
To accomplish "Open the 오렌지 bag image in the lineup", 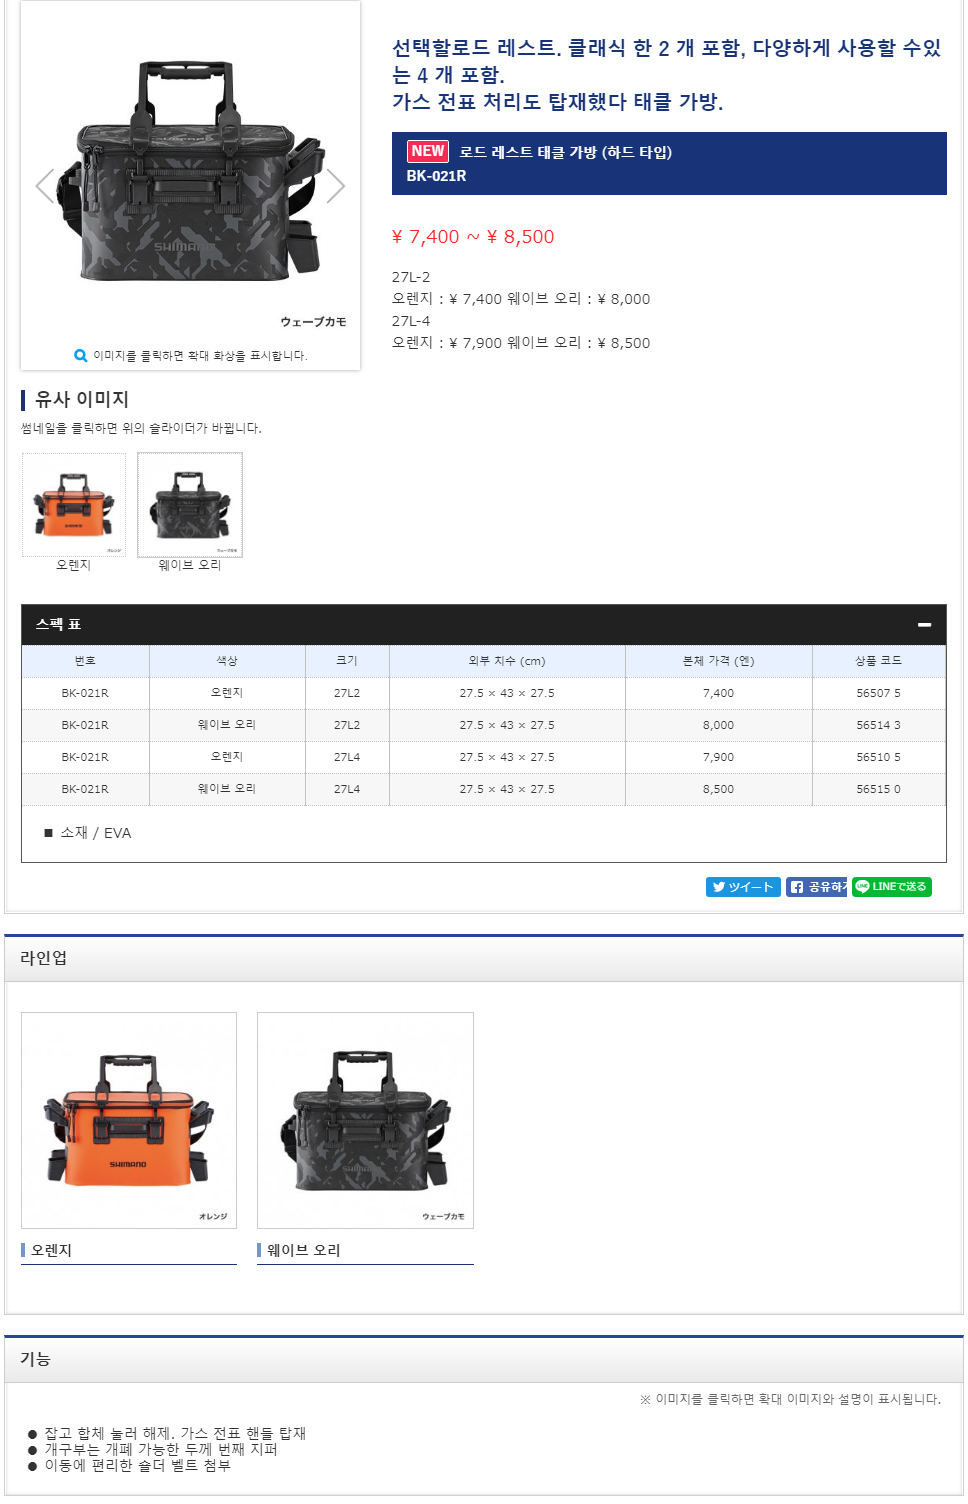I will coord(129,1120).
